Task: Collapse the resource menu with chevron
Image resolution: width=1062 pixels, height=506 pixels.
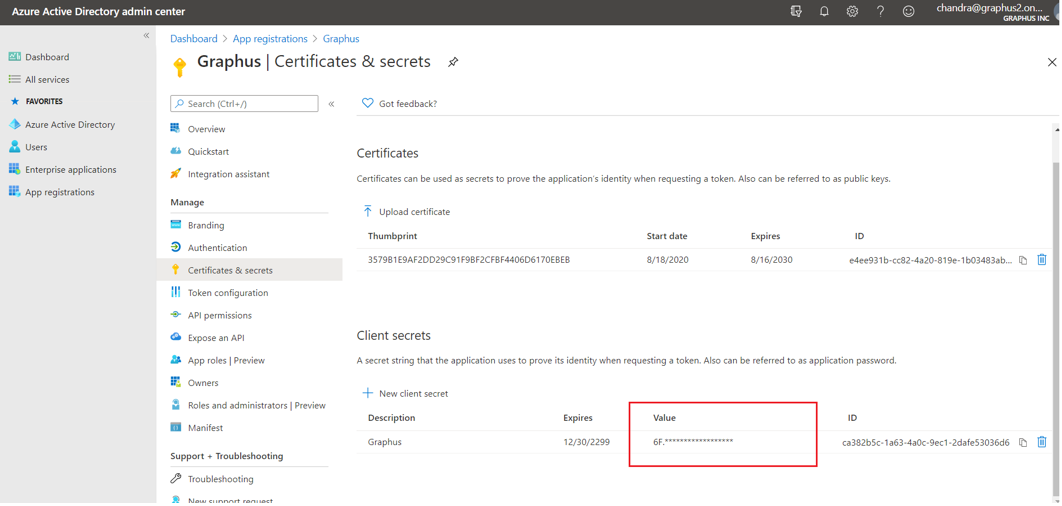Action: pos(331,104)
